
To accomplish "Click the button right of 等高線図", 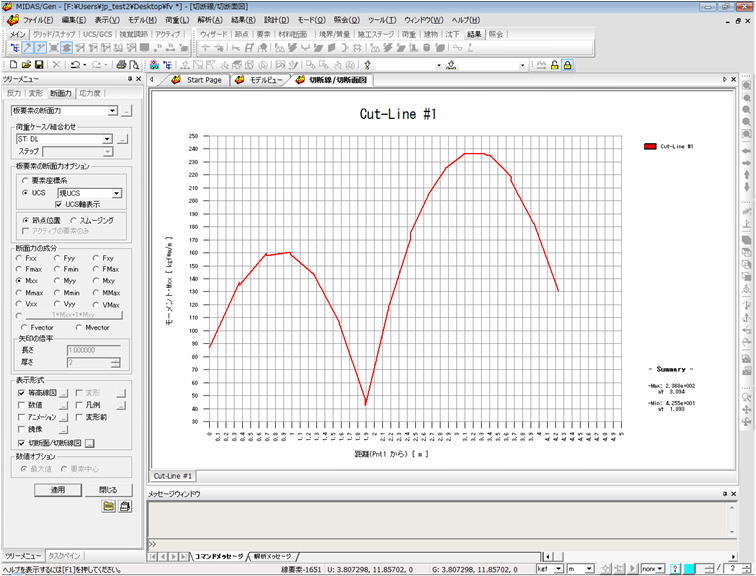I will click(64, 393).
